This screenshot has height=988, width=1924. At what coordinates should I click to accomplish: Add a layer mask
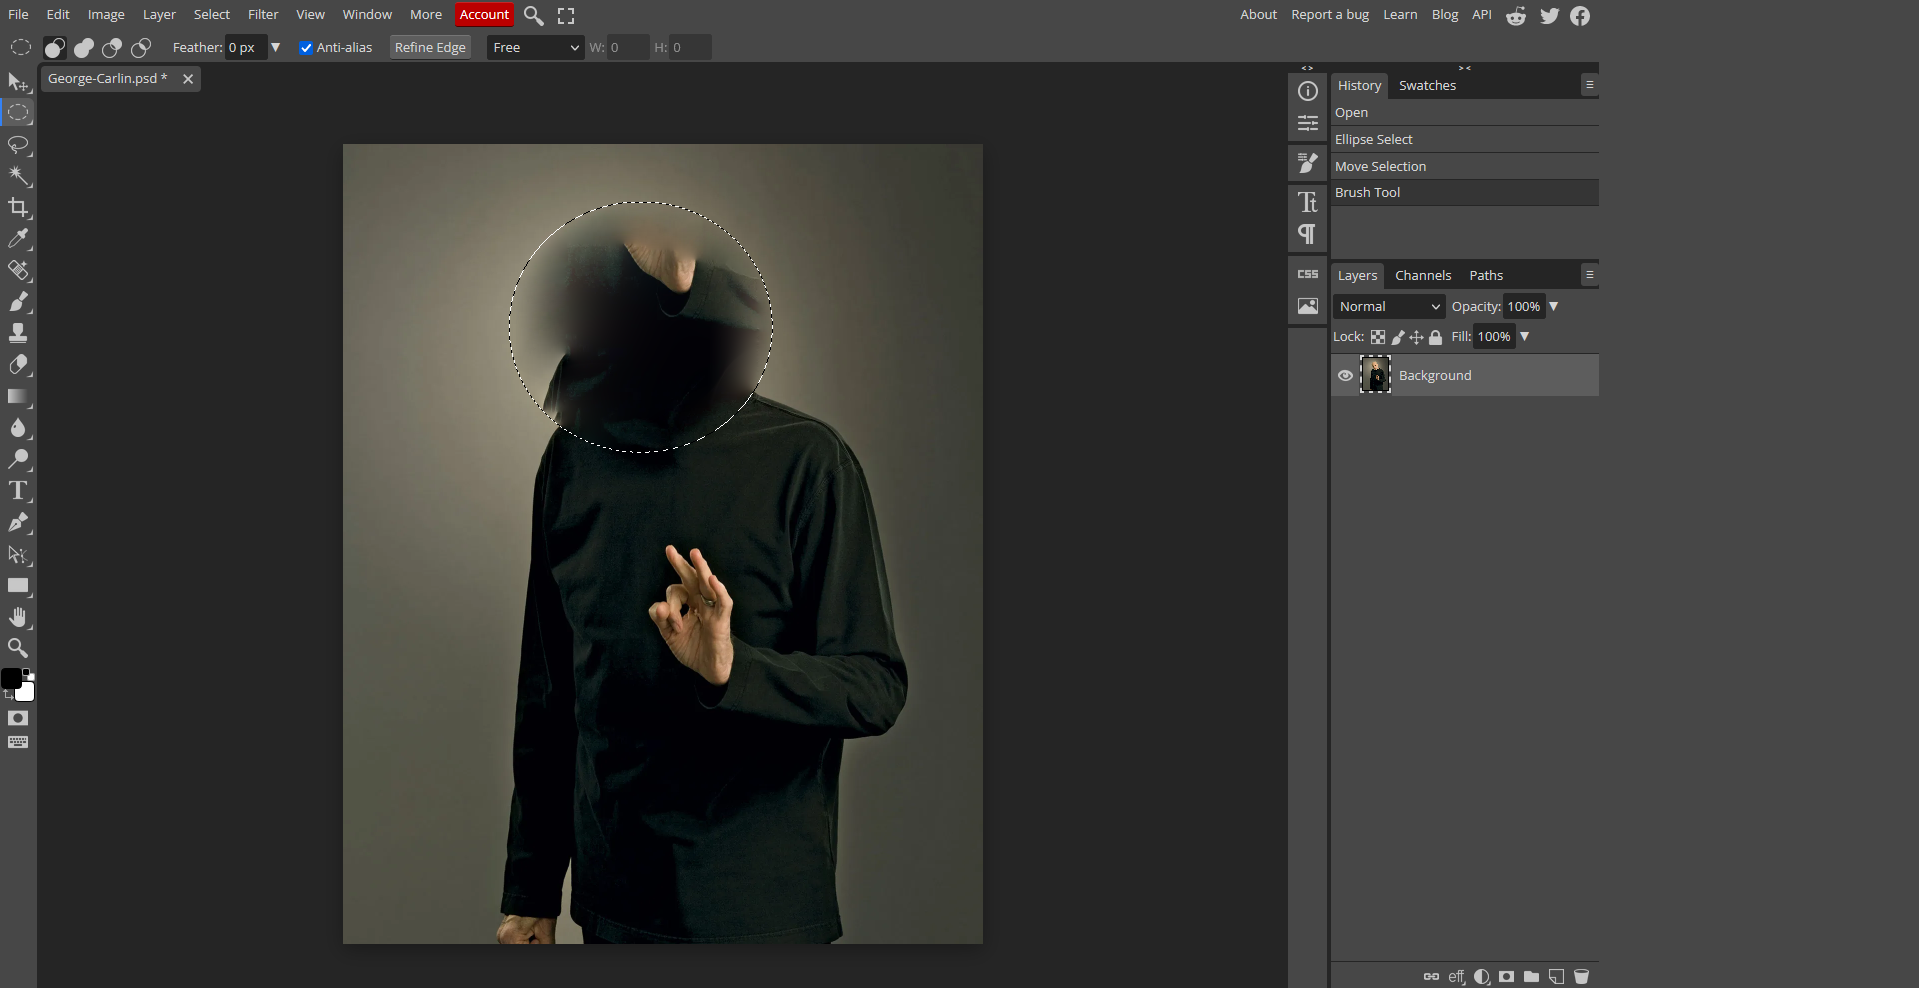pyautogui.click(x=1507, y=976)
